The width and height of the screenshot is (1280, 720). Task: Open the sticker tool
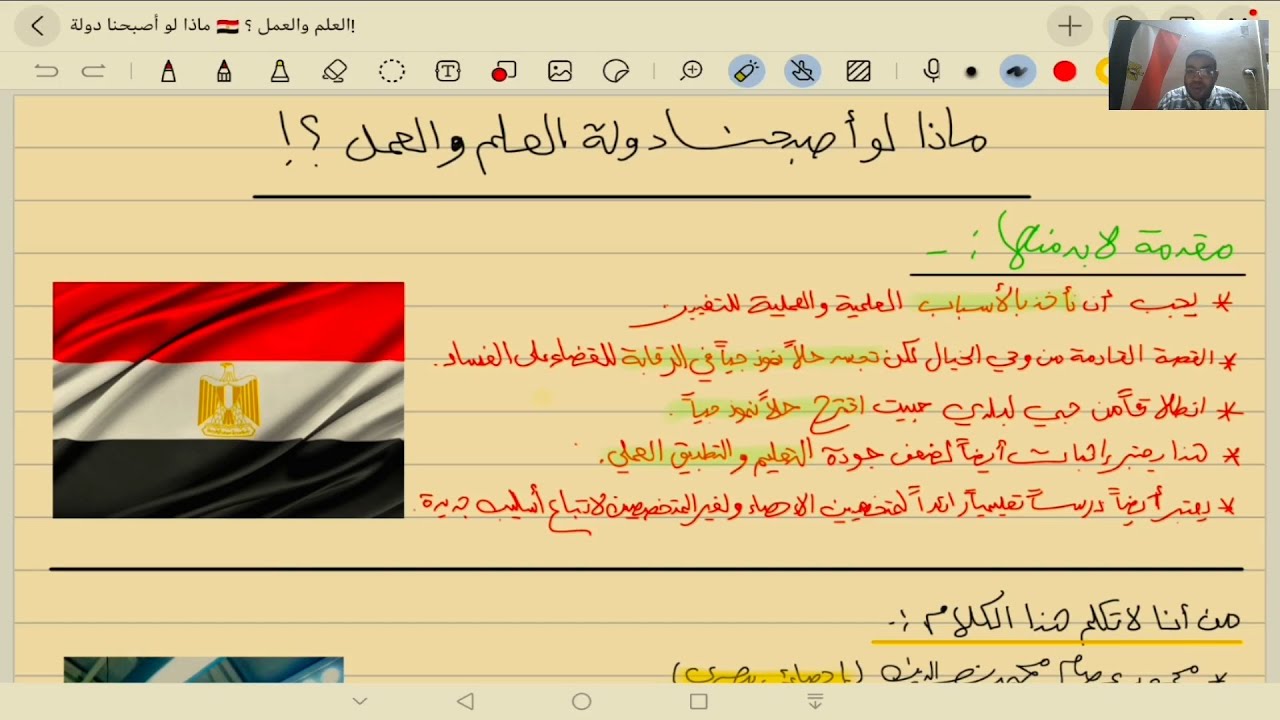pyautogui.click(x=616, y=71)
